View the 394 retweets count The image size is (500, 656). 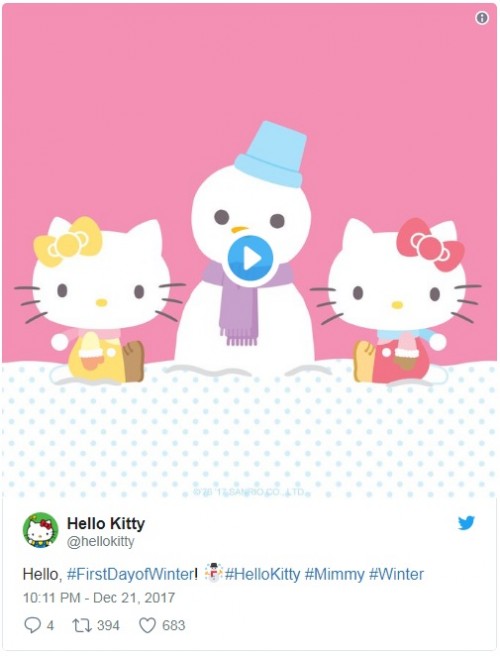click(108, 625)
